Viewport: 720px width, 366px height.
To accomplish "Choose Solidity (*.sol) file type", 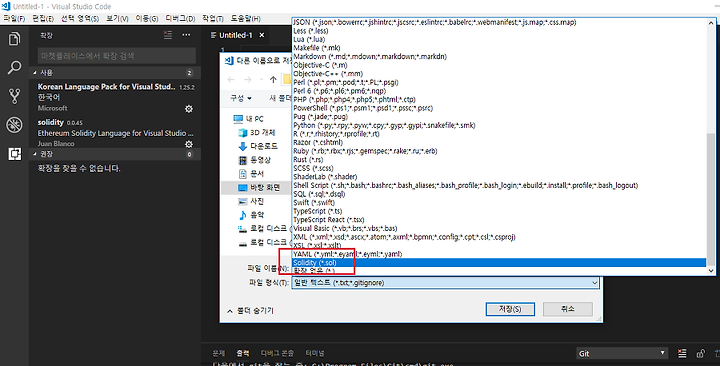I will click(499, 263).
